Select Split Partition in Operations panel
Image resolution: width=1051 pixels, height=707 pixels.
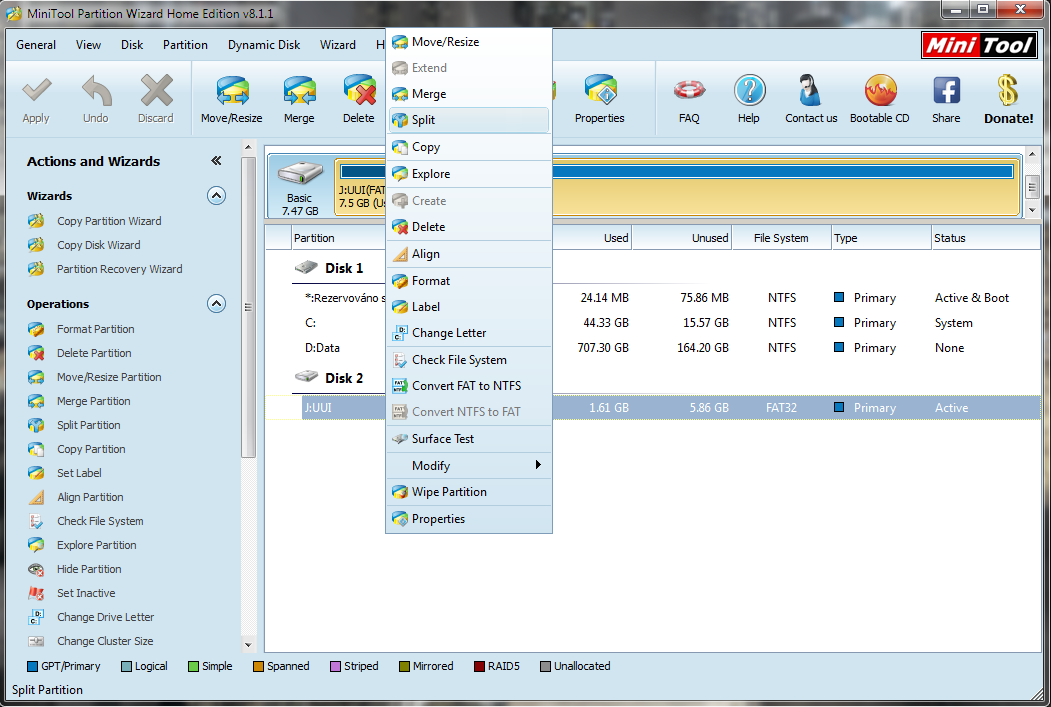coord(88,426)
